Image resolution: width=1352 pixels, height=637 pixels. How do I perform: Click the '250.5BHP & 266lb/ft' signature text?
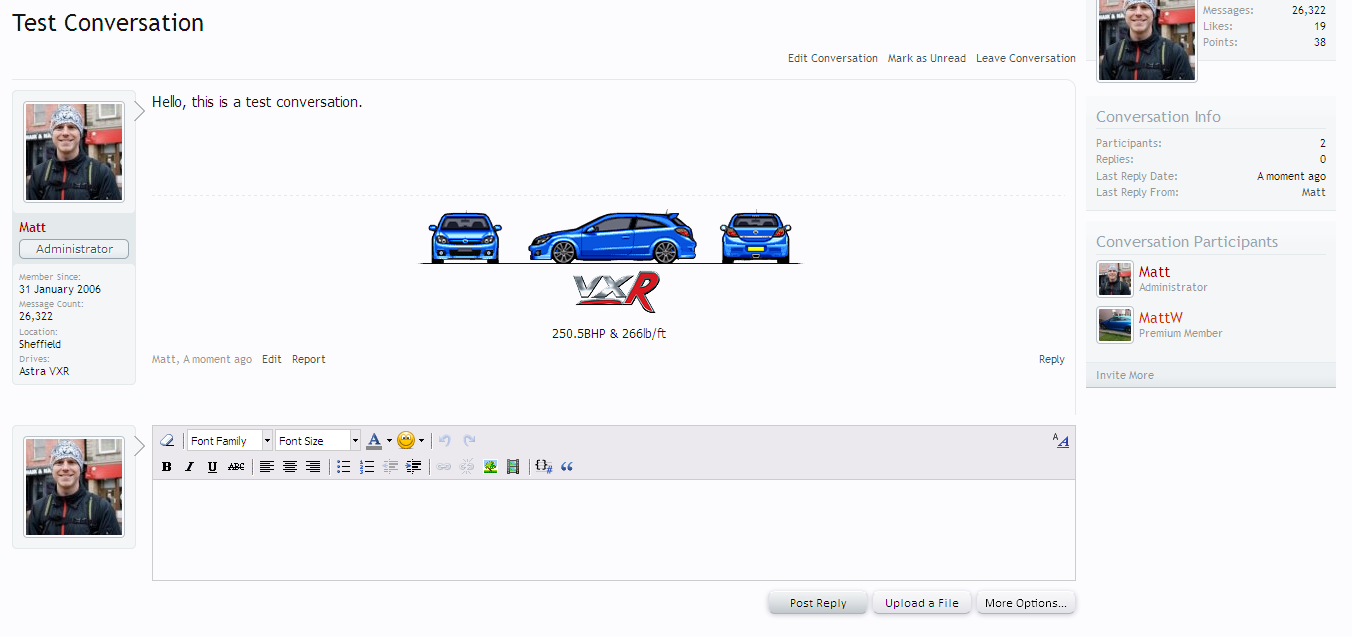(609, 334)
